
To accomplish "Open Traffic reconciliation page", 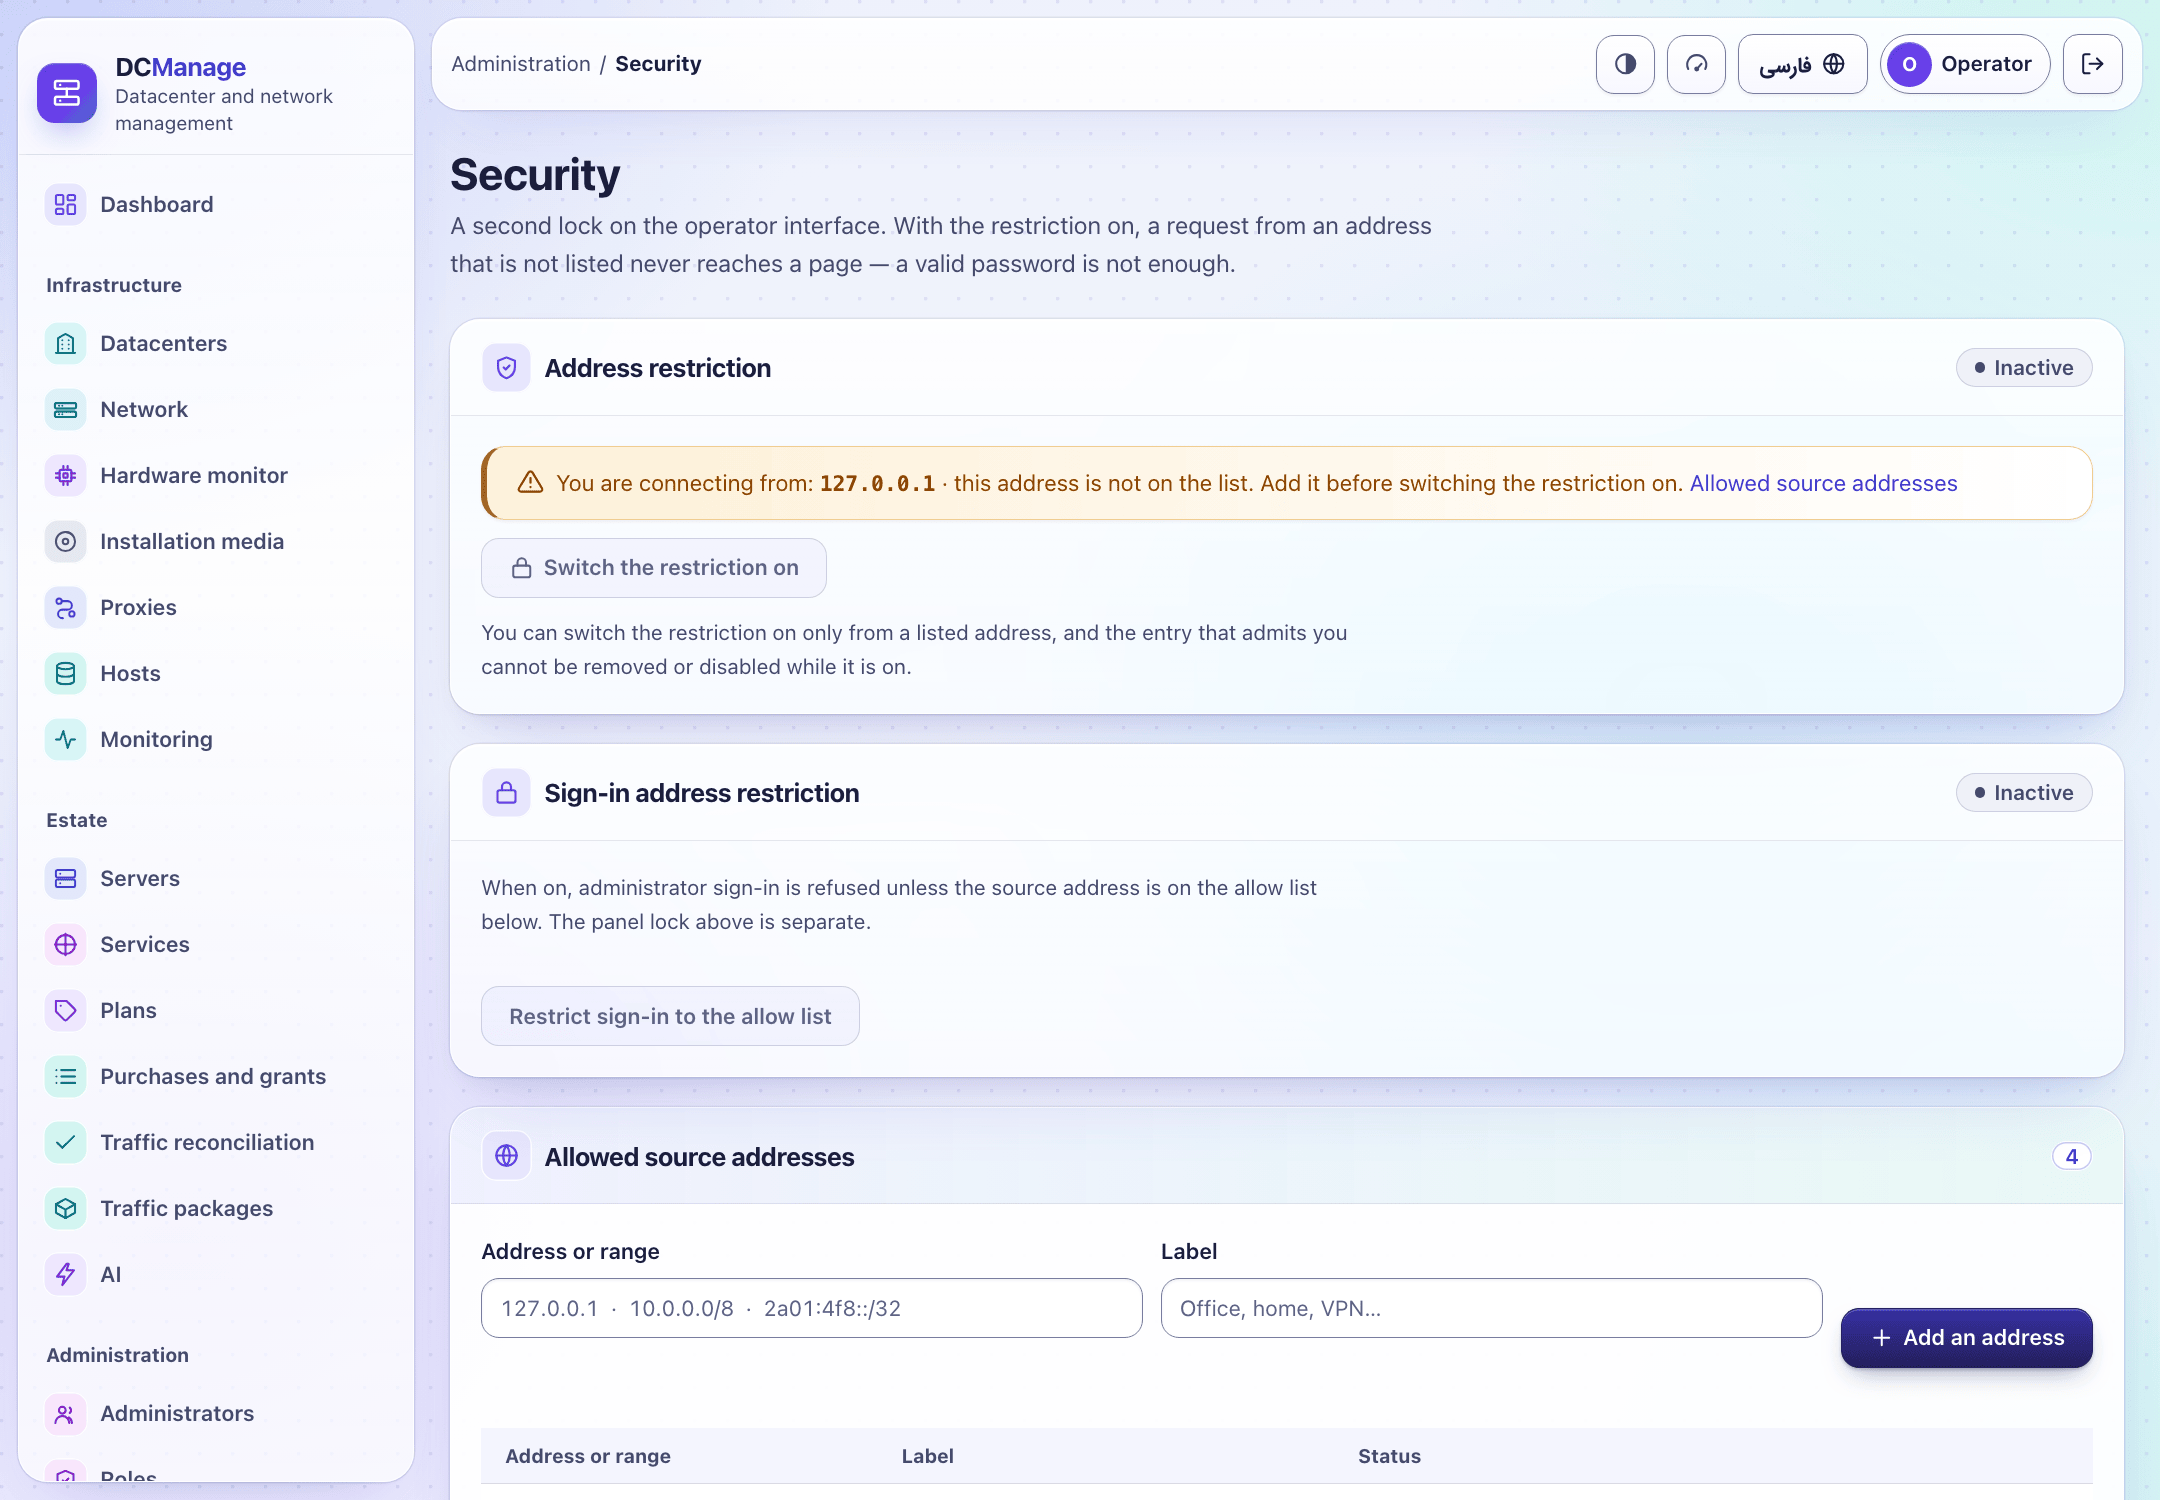I will coord(216,1143).
